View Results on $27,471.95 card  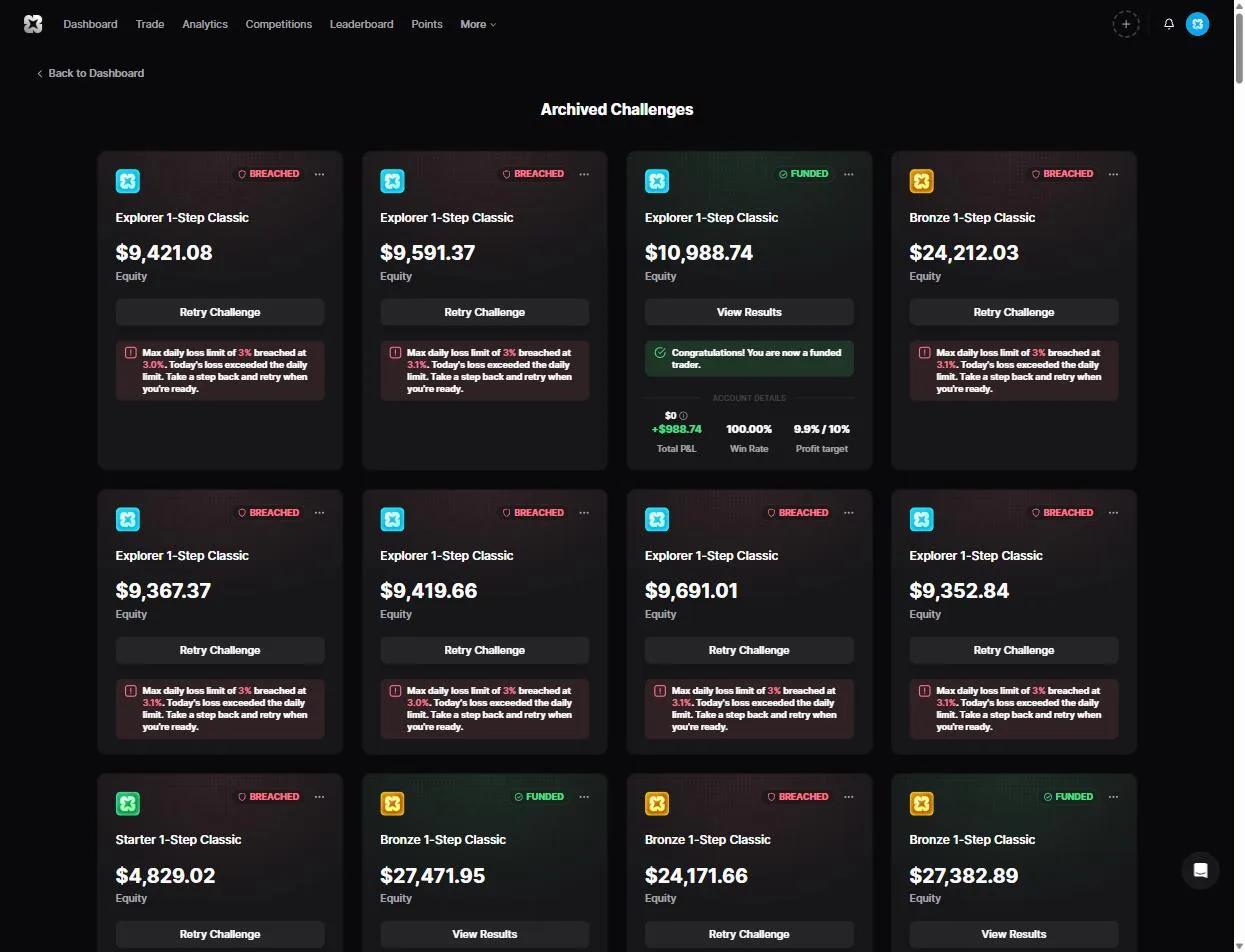(x=485, y=934)
